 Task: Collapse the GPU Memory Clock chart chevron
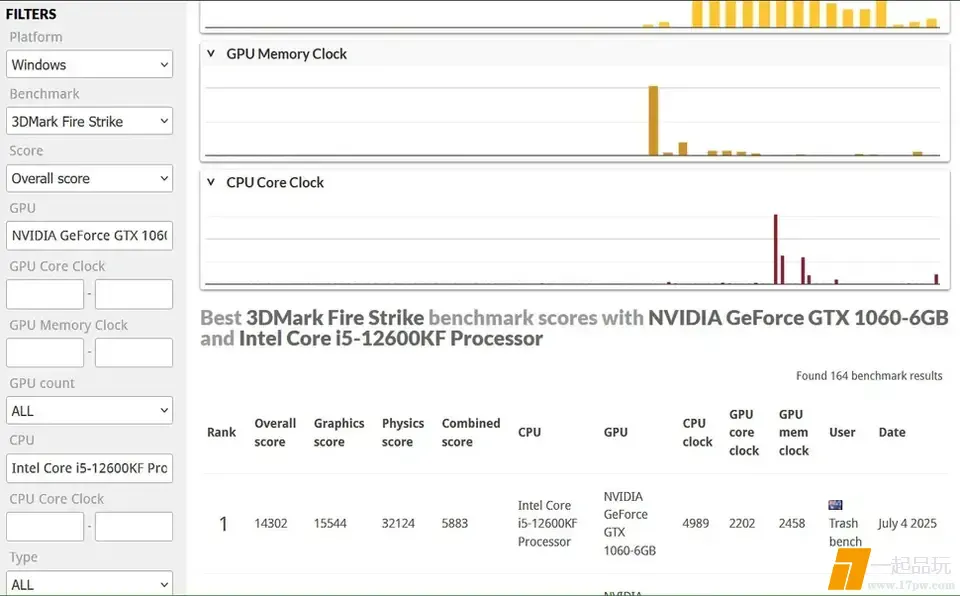211,53
